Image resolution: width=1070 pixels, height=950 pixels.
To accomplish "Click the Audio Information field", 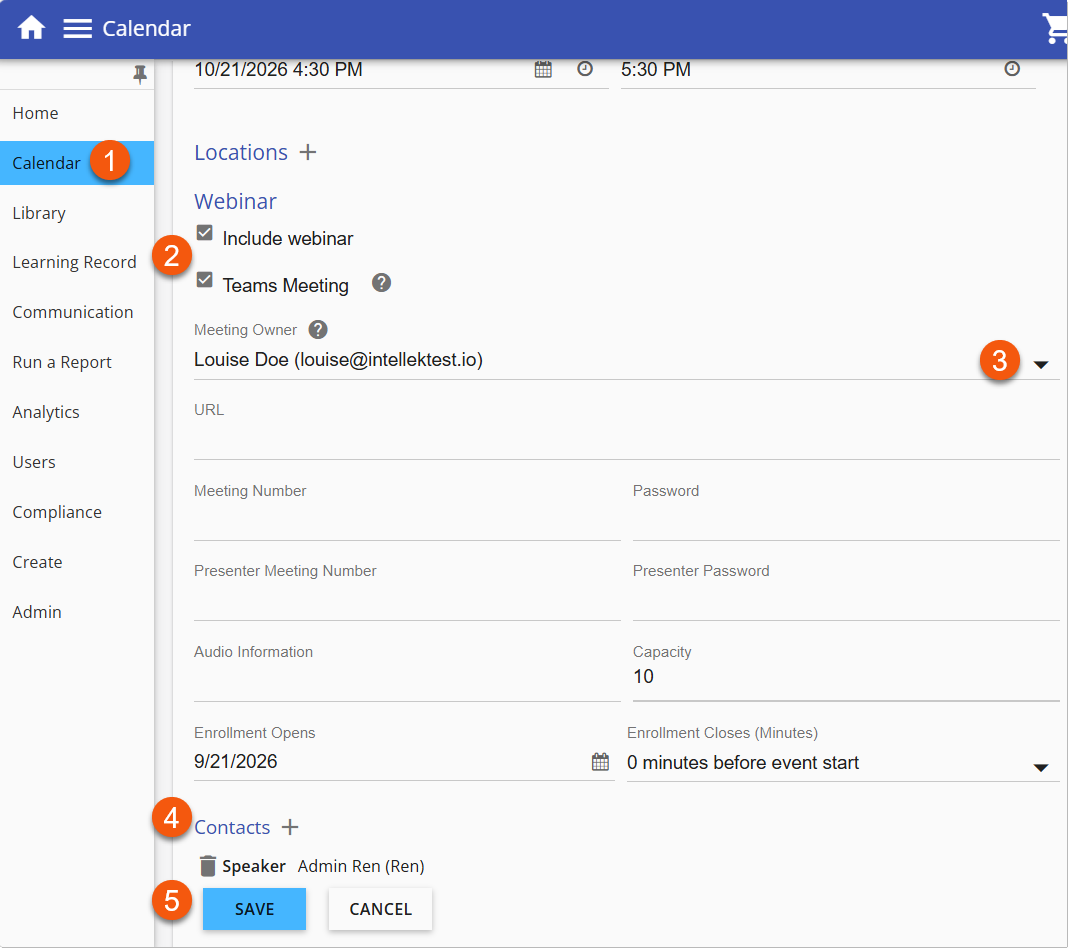I will tap(407, 682).
